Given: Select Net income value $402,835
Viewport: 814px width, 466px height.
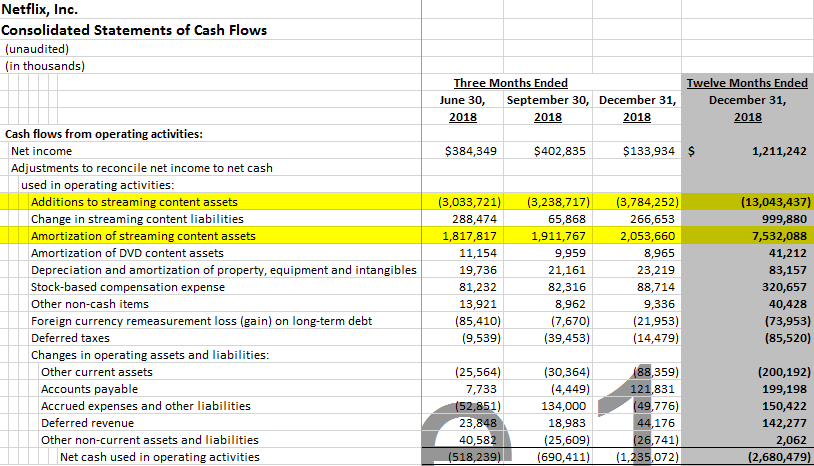Looking at the screenshot, I should pyautogui.click(x=560, y=151).
